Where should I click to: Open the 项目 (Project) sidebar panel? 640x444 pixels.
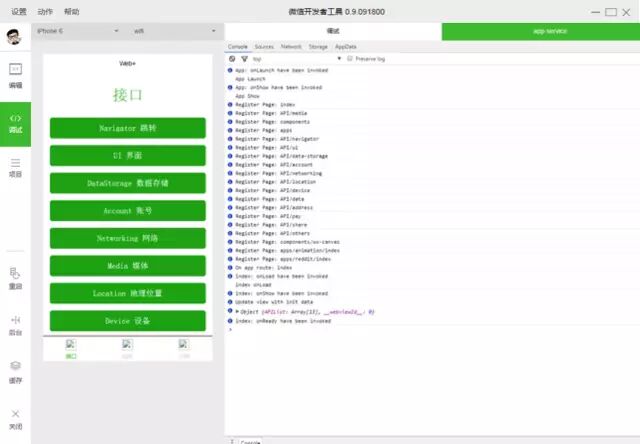point(16,168)
